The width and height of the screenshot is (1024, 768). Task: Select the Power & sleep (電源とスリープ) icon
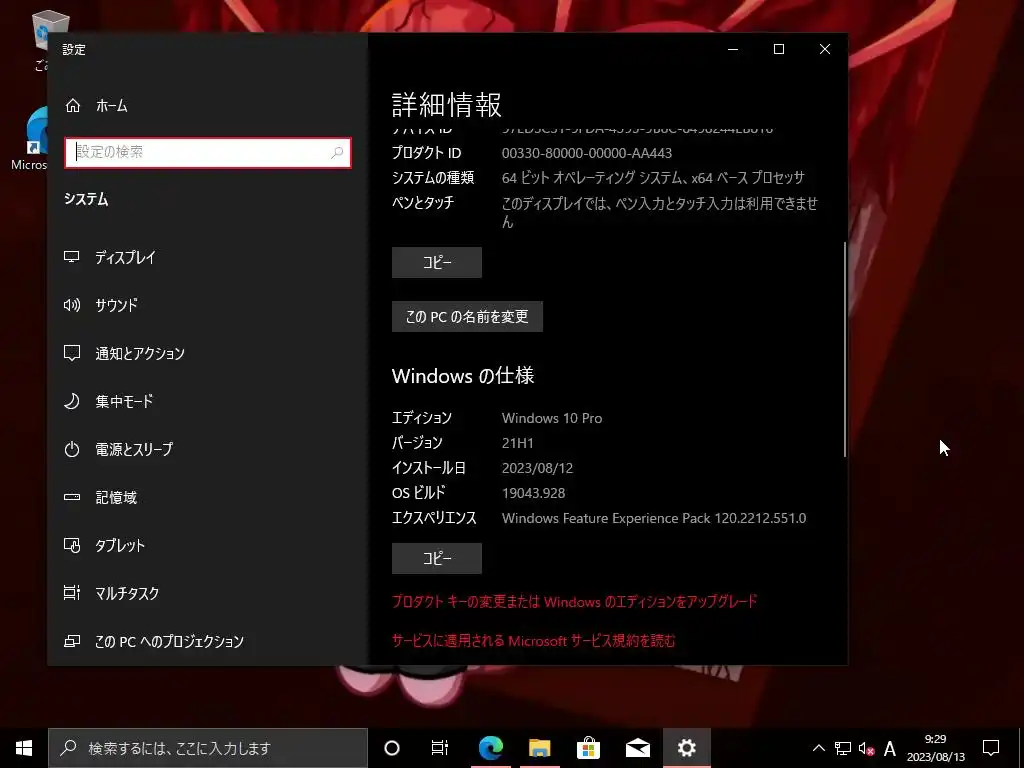pyautogui.click(x=72, y=449)
